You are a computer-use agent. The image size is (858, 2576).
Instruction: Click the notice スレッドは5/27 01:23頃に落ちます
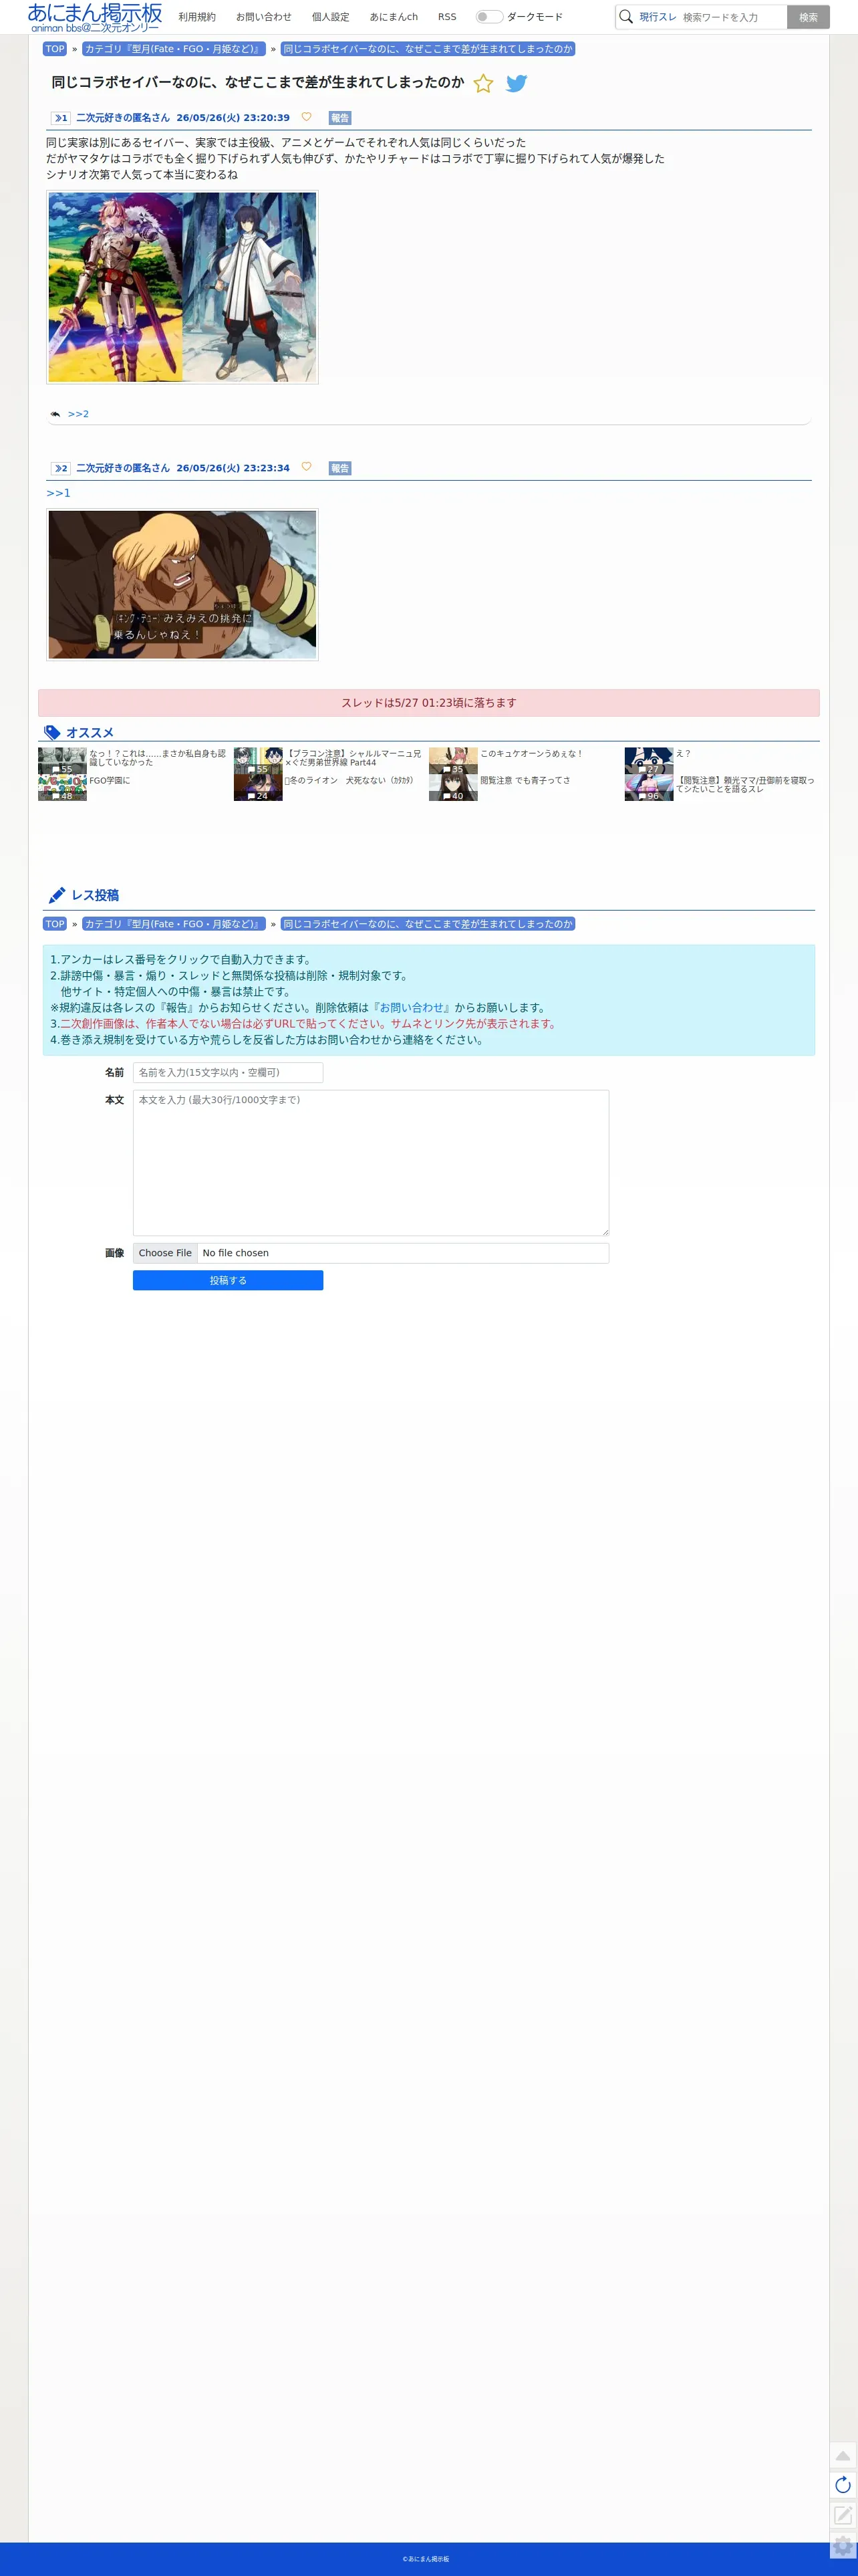[x=429, y=703]
